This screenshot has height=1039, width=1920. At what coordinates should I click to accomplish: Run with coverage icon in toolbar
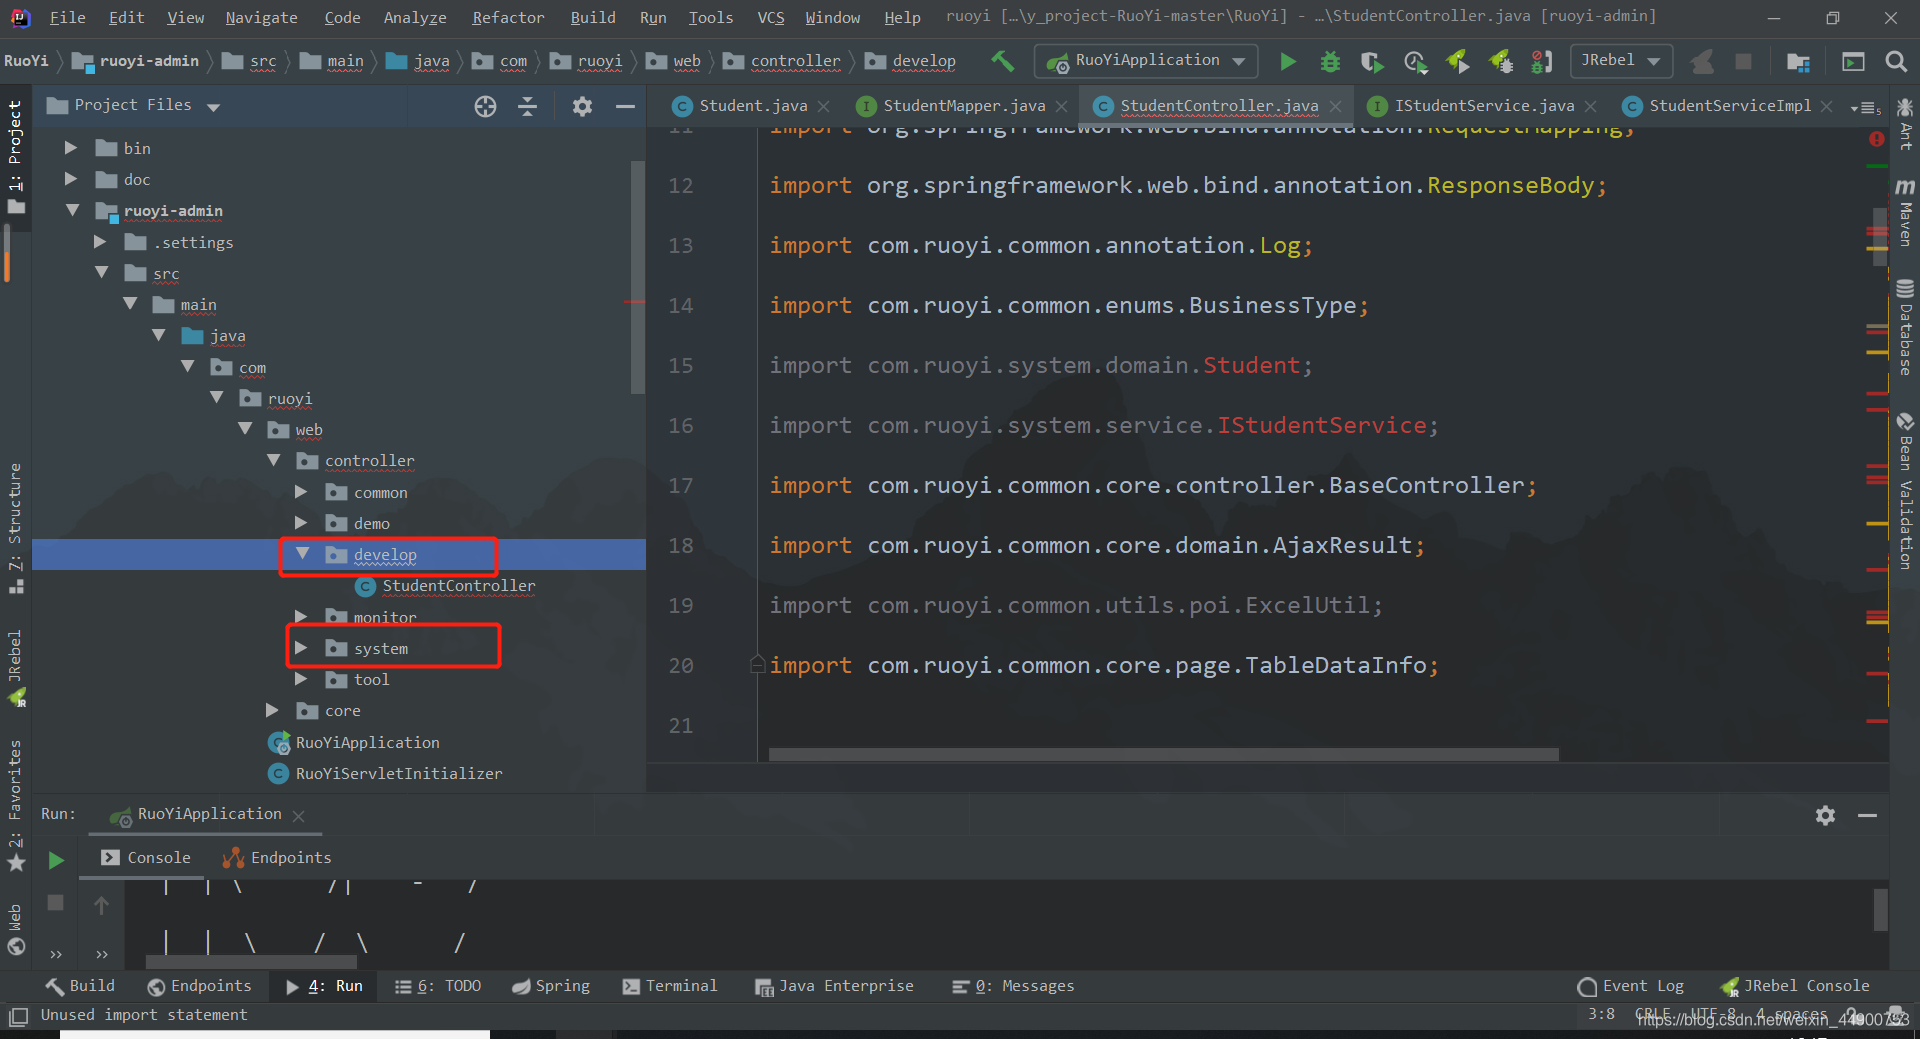1372,62
